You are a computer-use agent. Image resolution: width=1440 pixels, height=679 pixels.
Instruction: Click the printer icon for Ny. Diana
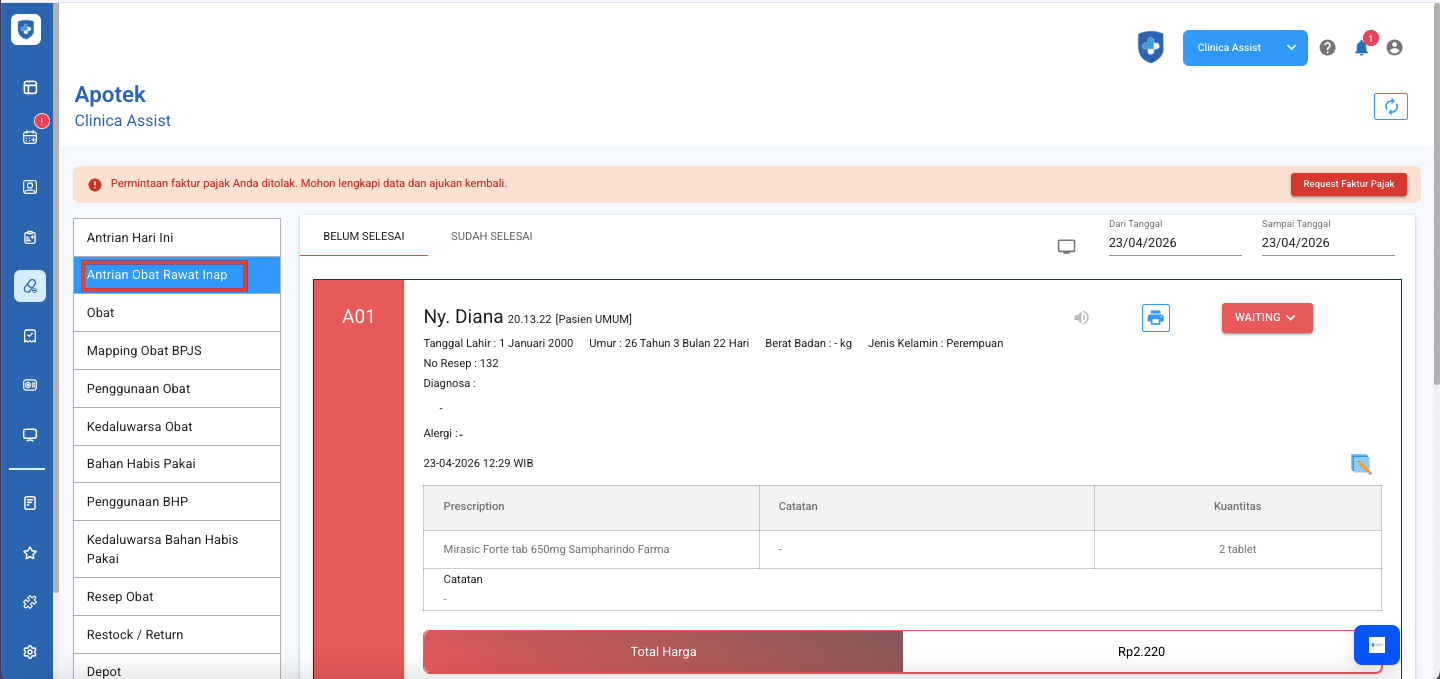point(1155,318)
